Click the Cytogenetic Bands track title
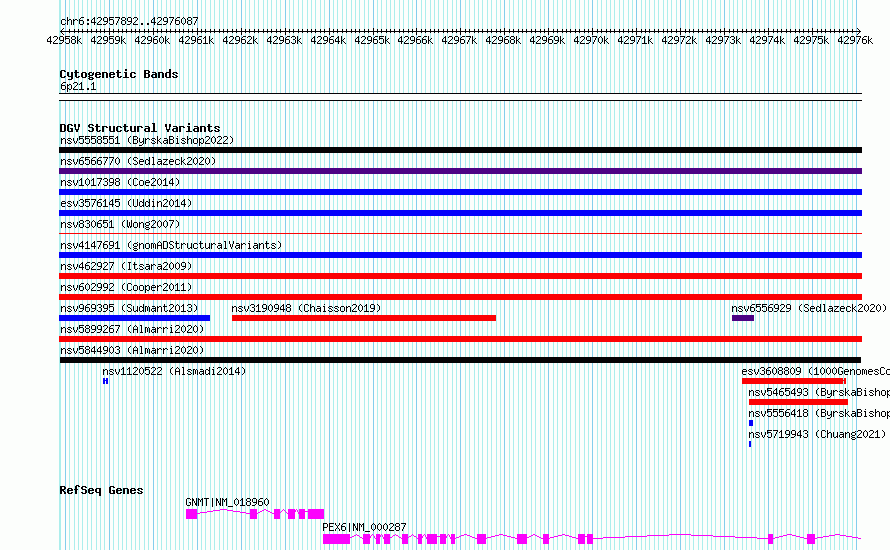Screen dimensions: 890x550 (x=119, y=74)
